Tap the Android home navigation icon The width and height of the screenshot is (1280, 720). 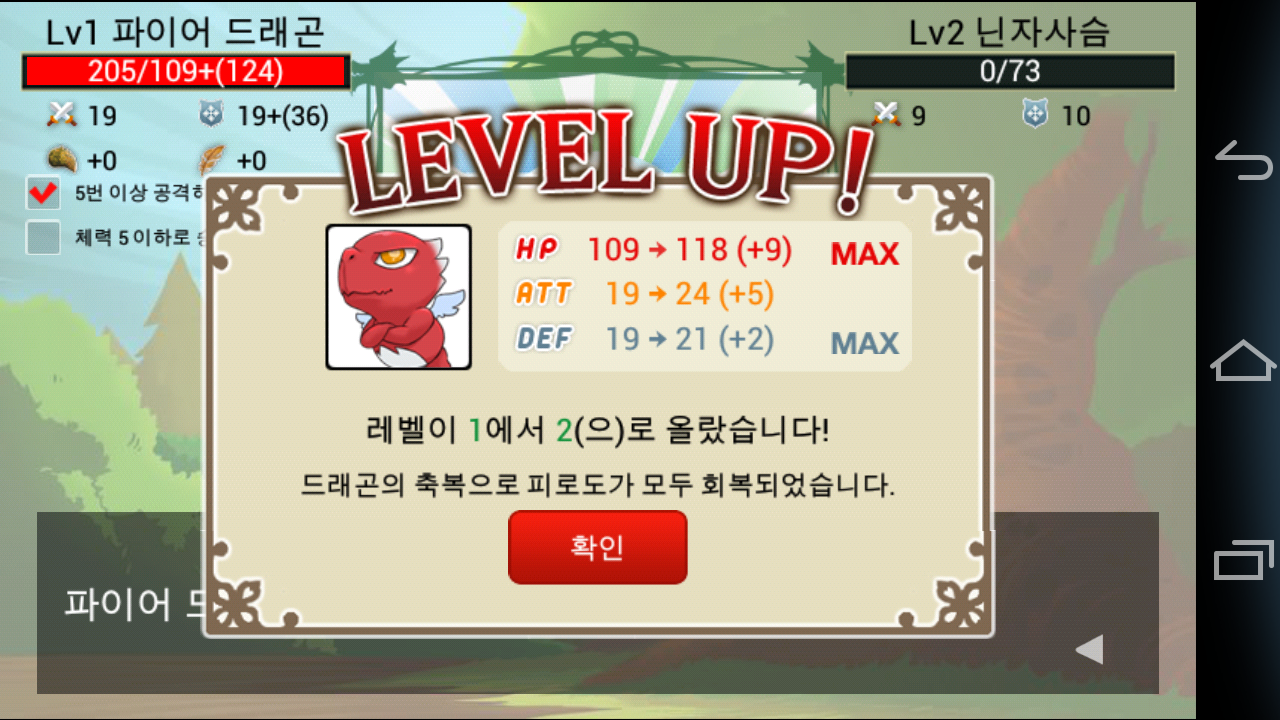(1244, 360)
